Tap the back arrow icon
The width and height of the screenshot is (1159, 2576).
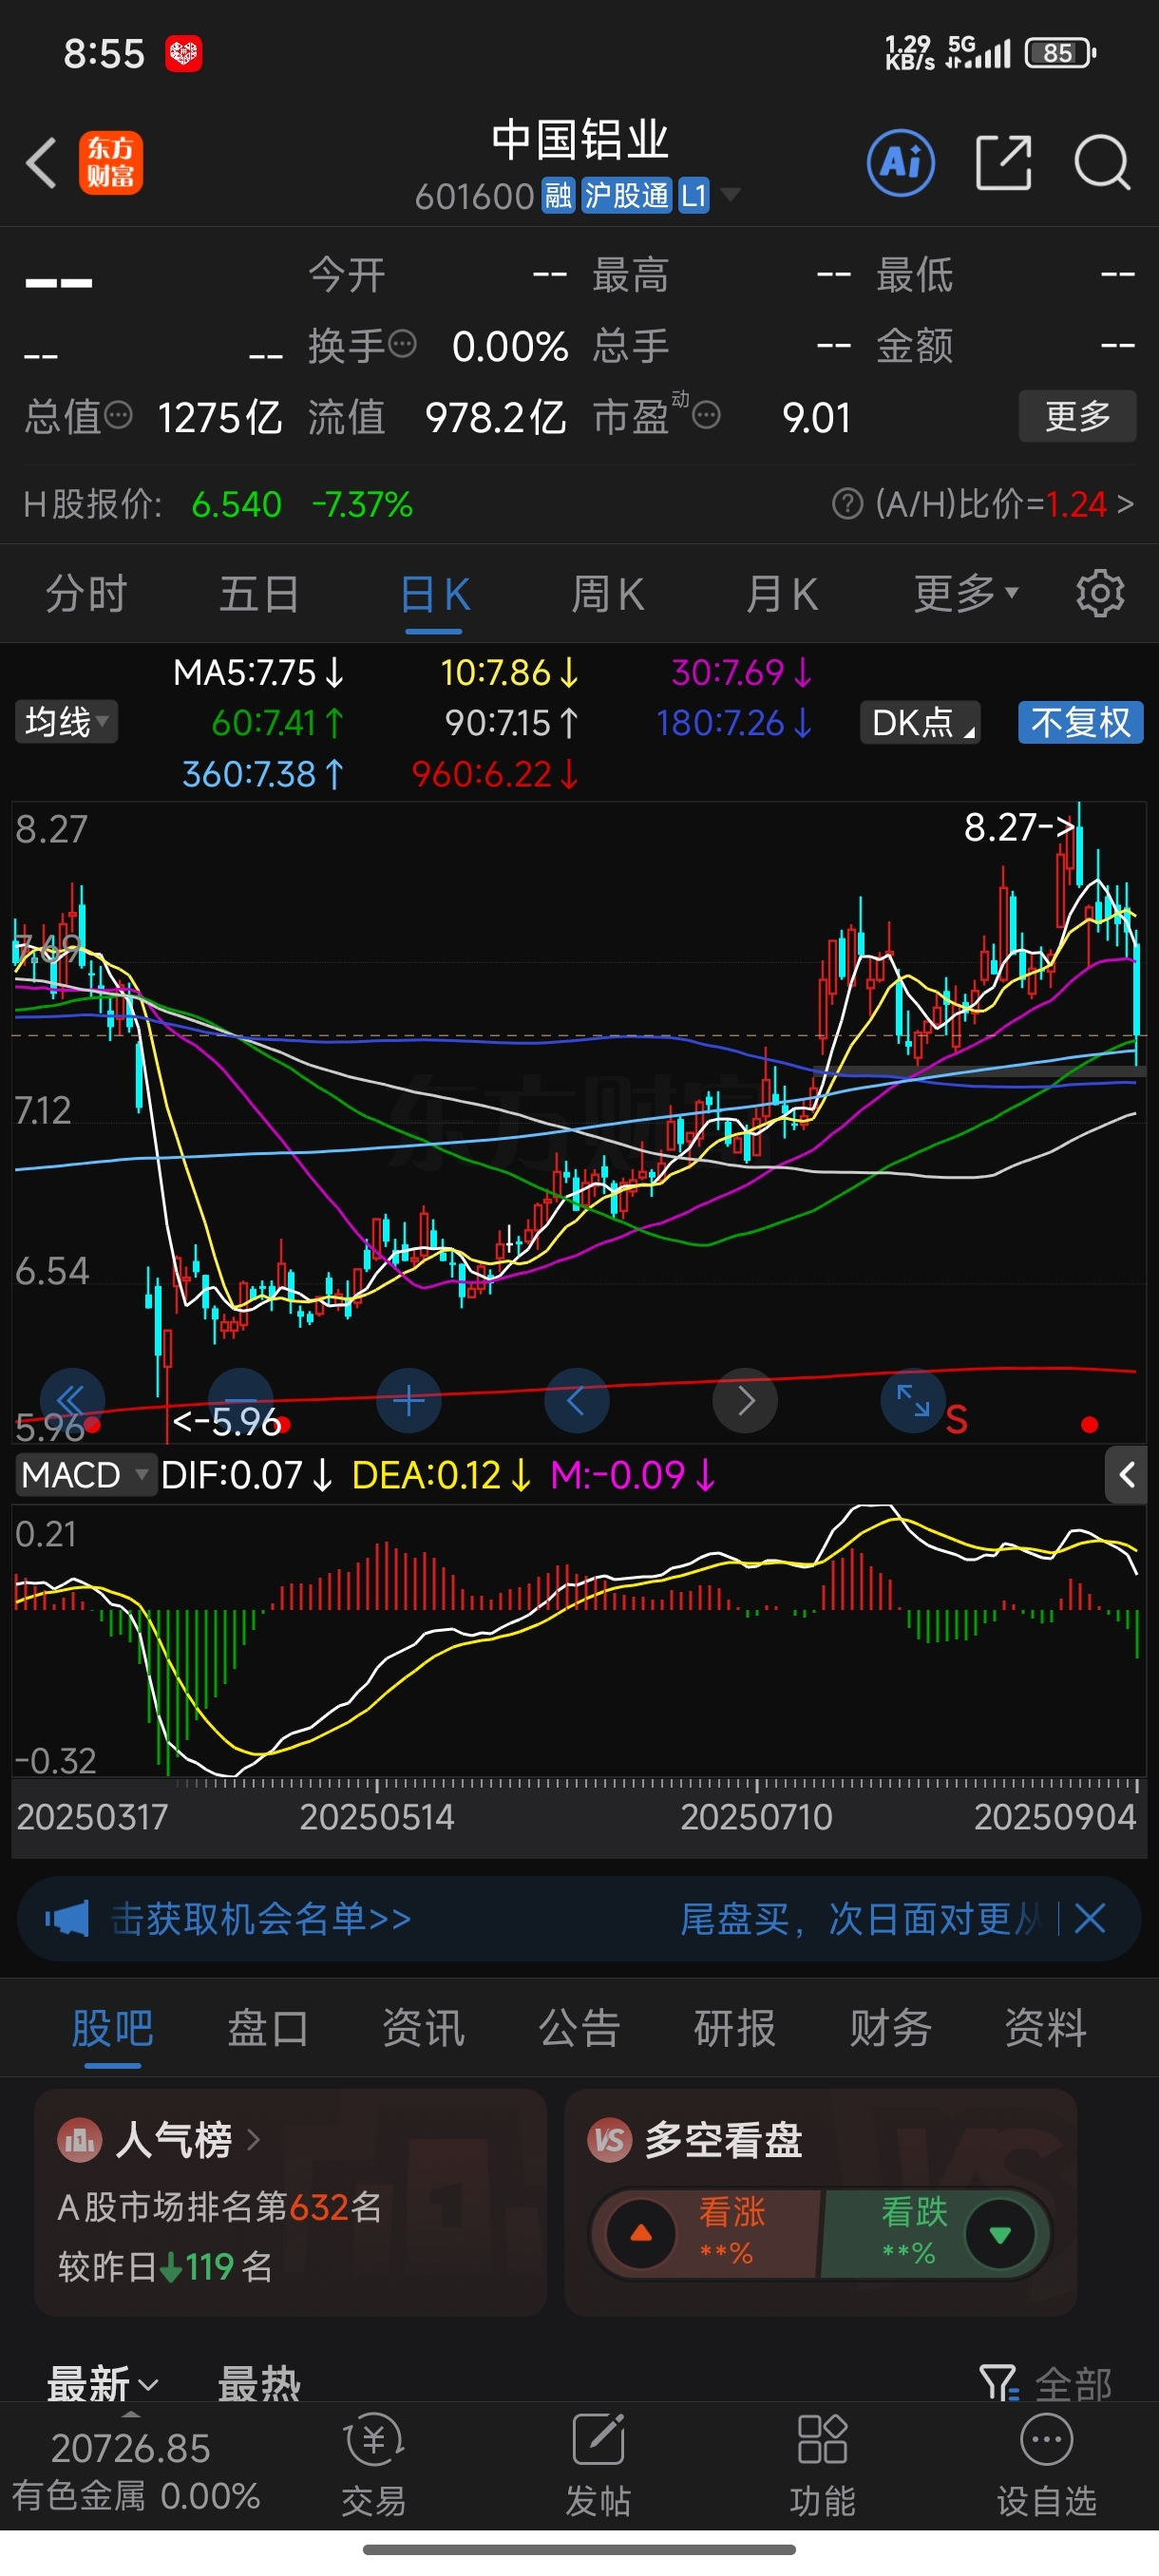(41, 163)
